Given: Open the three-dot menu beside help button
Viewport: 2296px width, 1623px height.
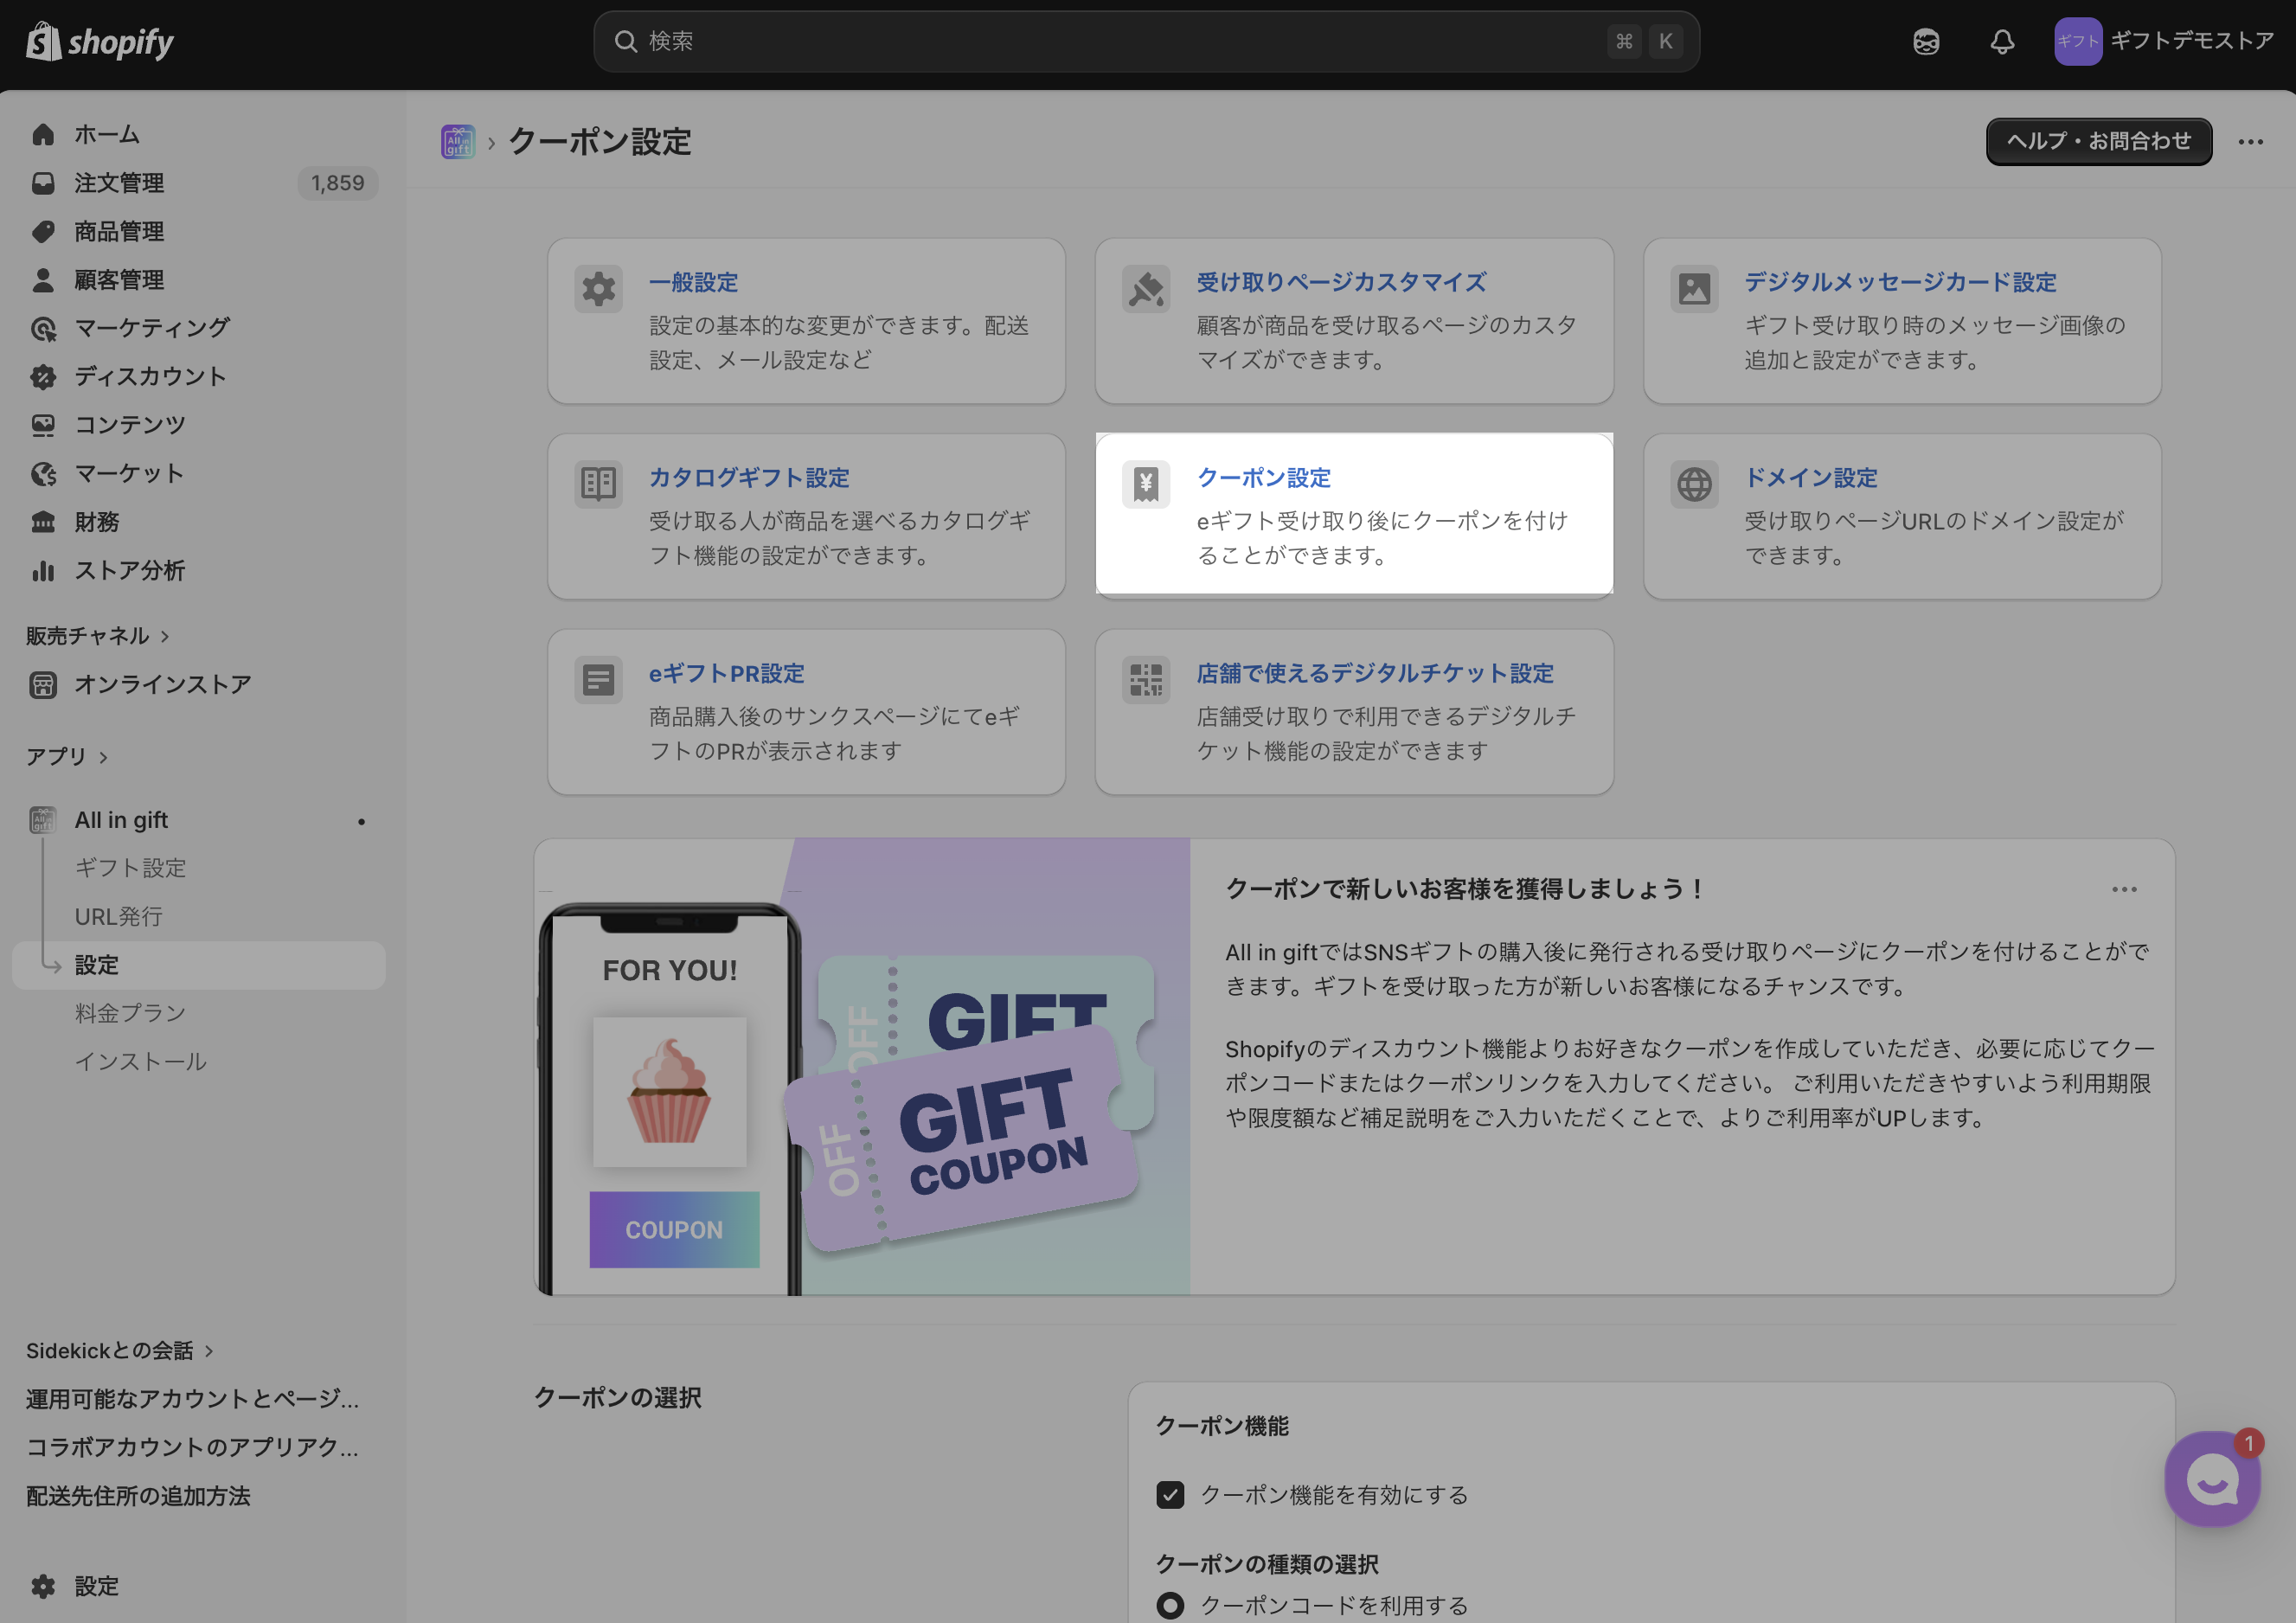Looking at the screenshot, I should (2250, 142).
